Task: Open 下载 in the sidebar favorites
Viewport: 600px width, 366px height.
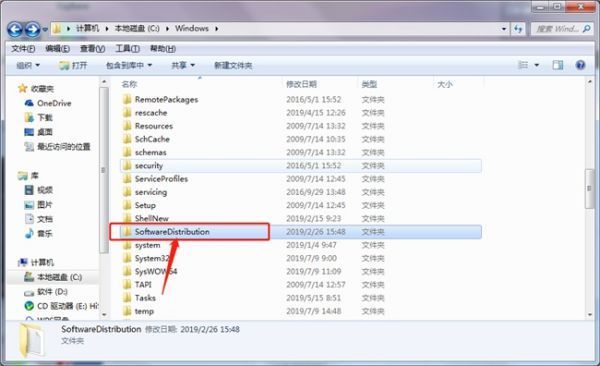Action: point(38,118)
